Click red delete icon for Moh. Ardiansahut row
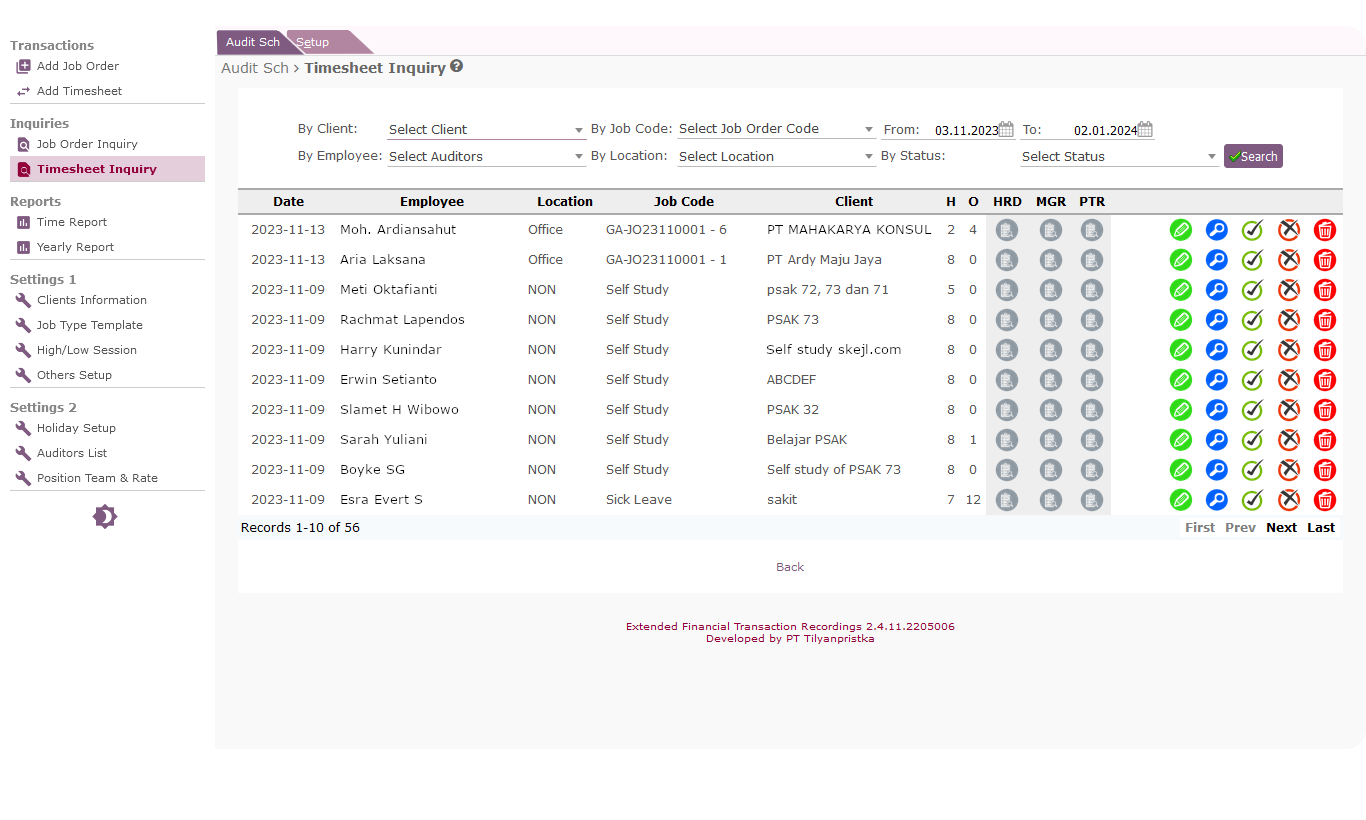Image resolution: width=1366 pixels, height=820 pixels. click(1325, 230)
